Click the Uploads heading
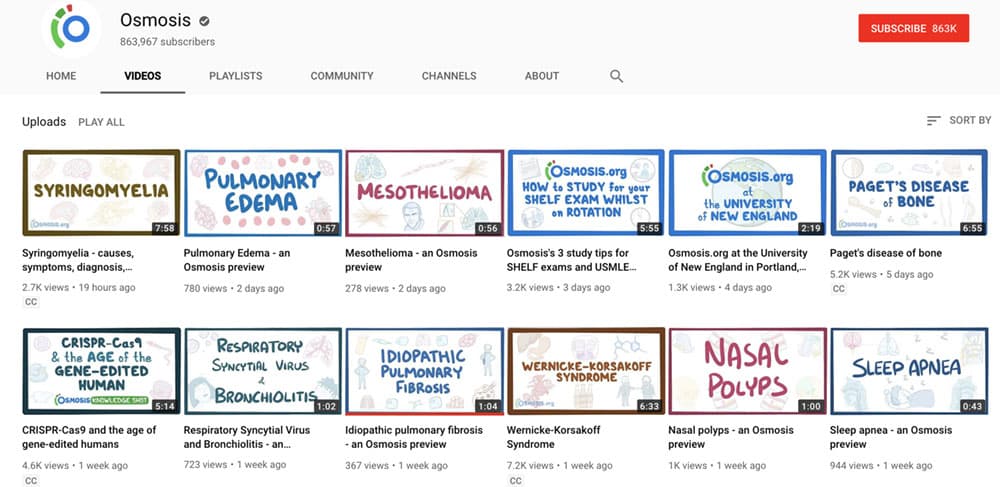1000x487 pixels. [x=44, y=122]
